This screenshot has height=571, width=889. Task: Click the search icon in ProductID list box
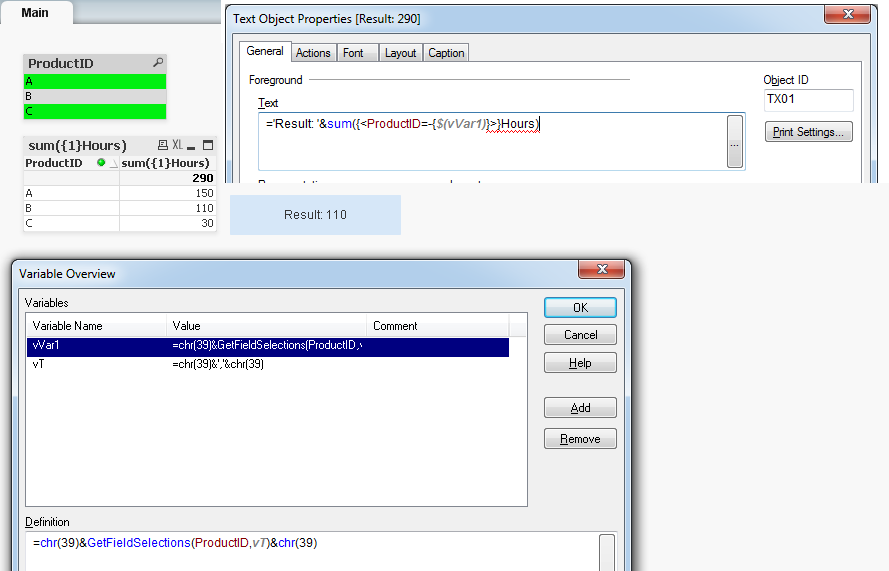coord(157,63)
